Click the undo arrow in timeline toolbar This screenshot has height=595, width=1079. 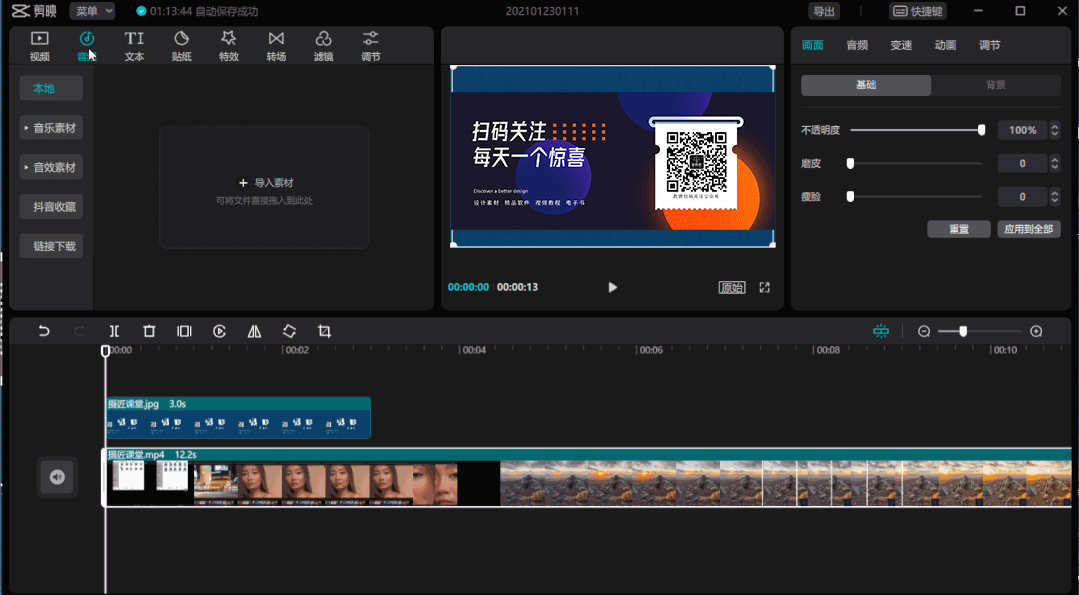pos(44,331)
